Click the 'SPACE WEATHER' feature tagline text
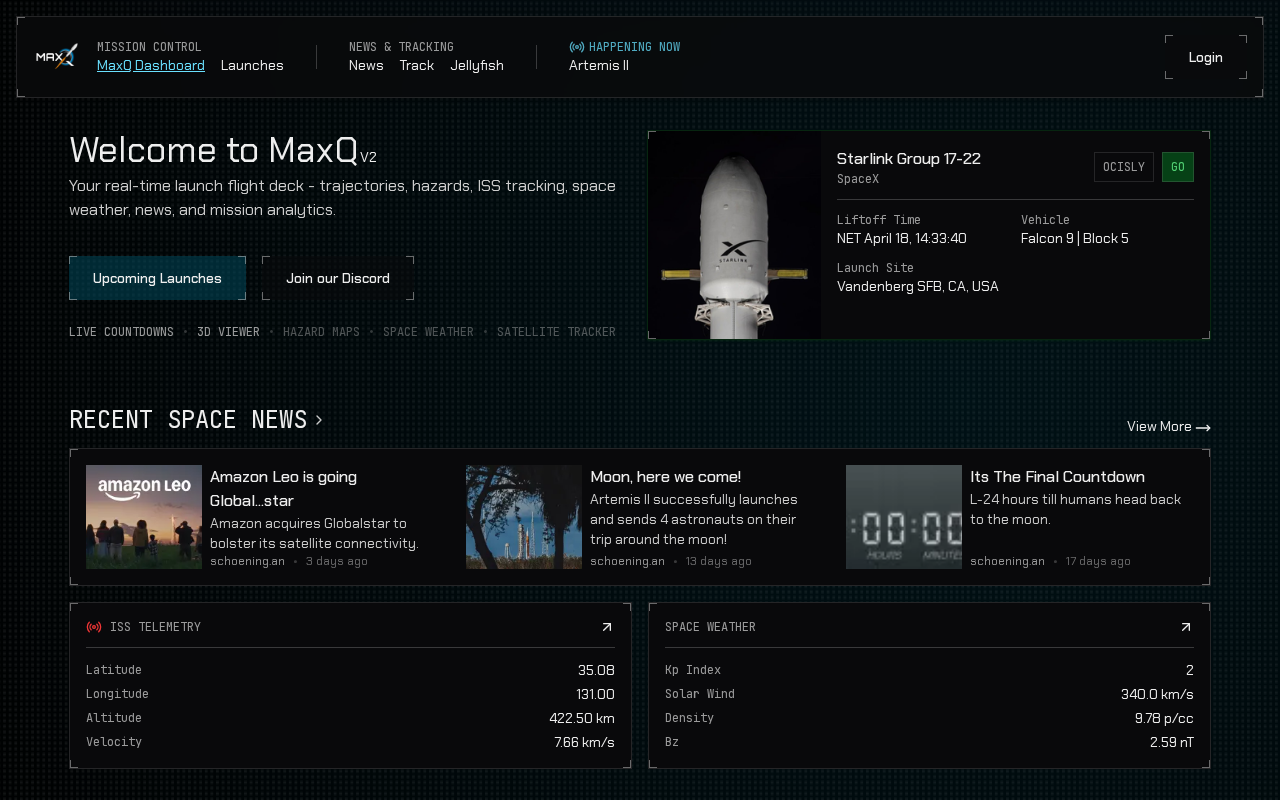1280x800 pixels. tap(428, 332)
